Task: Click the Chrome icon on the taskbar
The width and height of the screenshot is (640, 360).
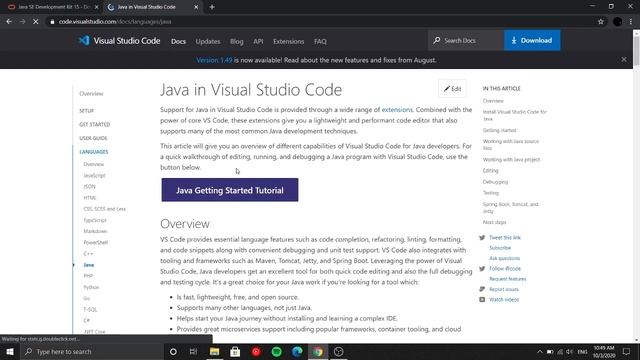Action: click(318, 351)
